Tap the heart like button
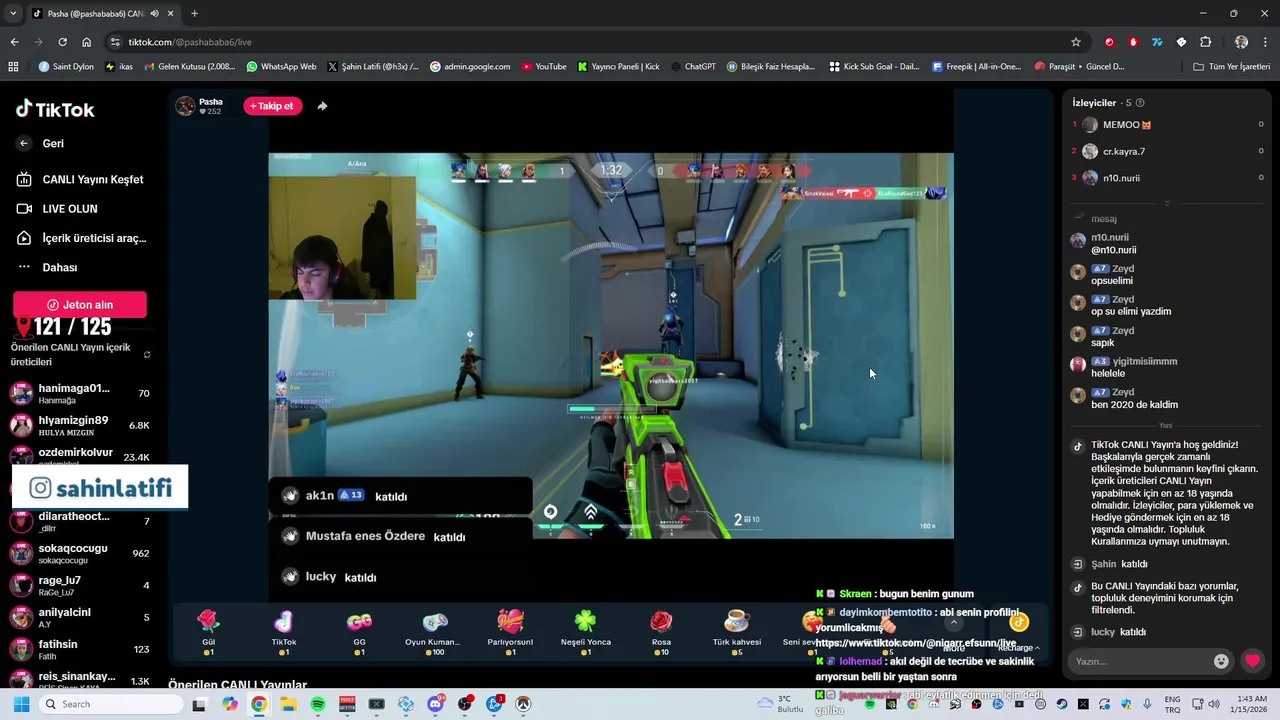This screenshot has height=720, width=1280. click(x=1252, y=661)
